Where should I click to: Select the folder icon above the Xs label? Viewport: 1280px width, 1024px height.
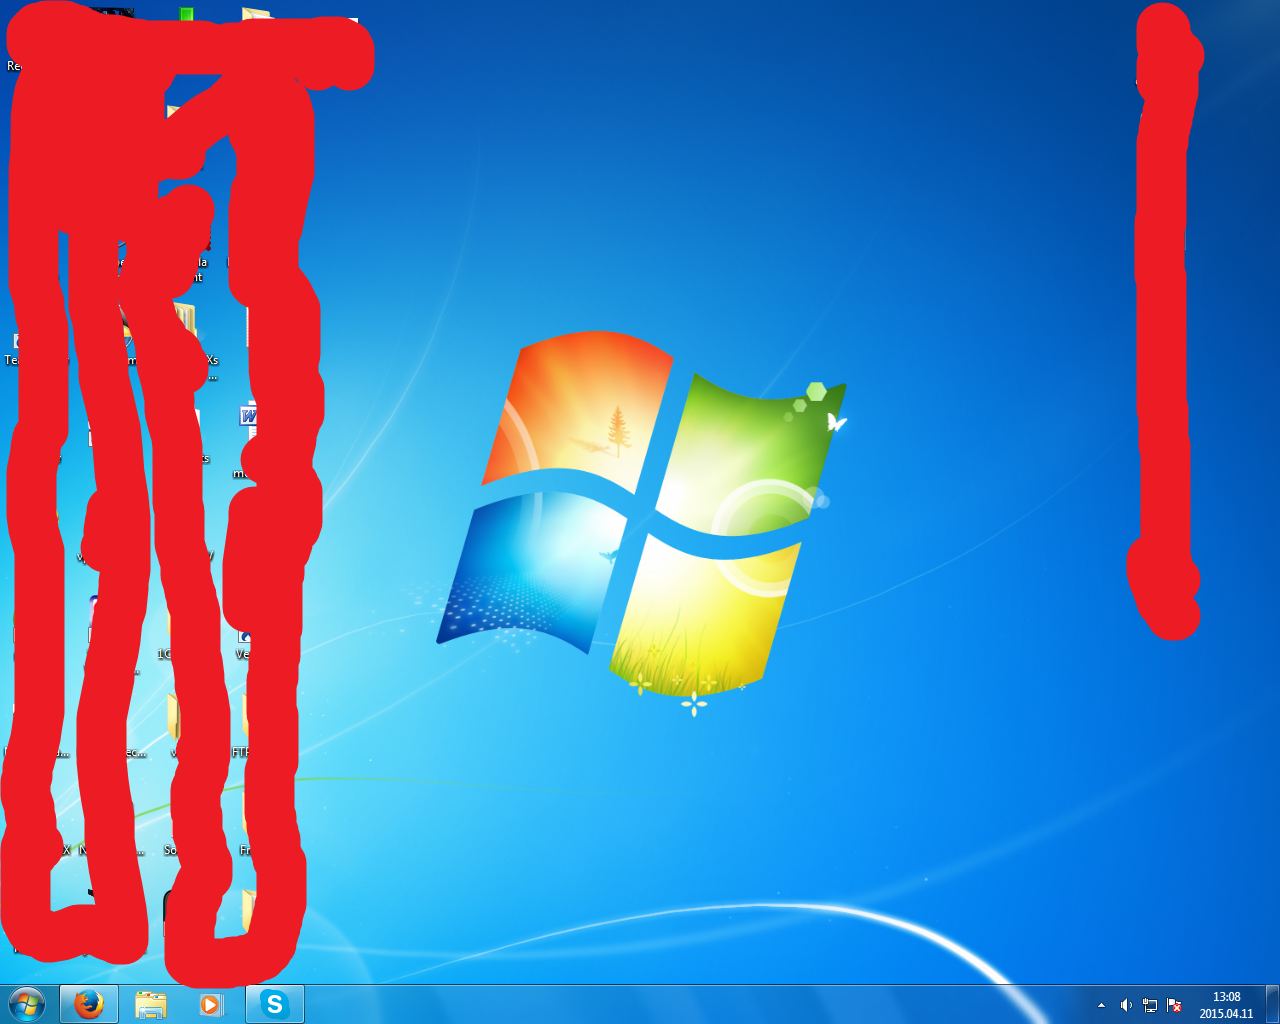tap(186, 320)
